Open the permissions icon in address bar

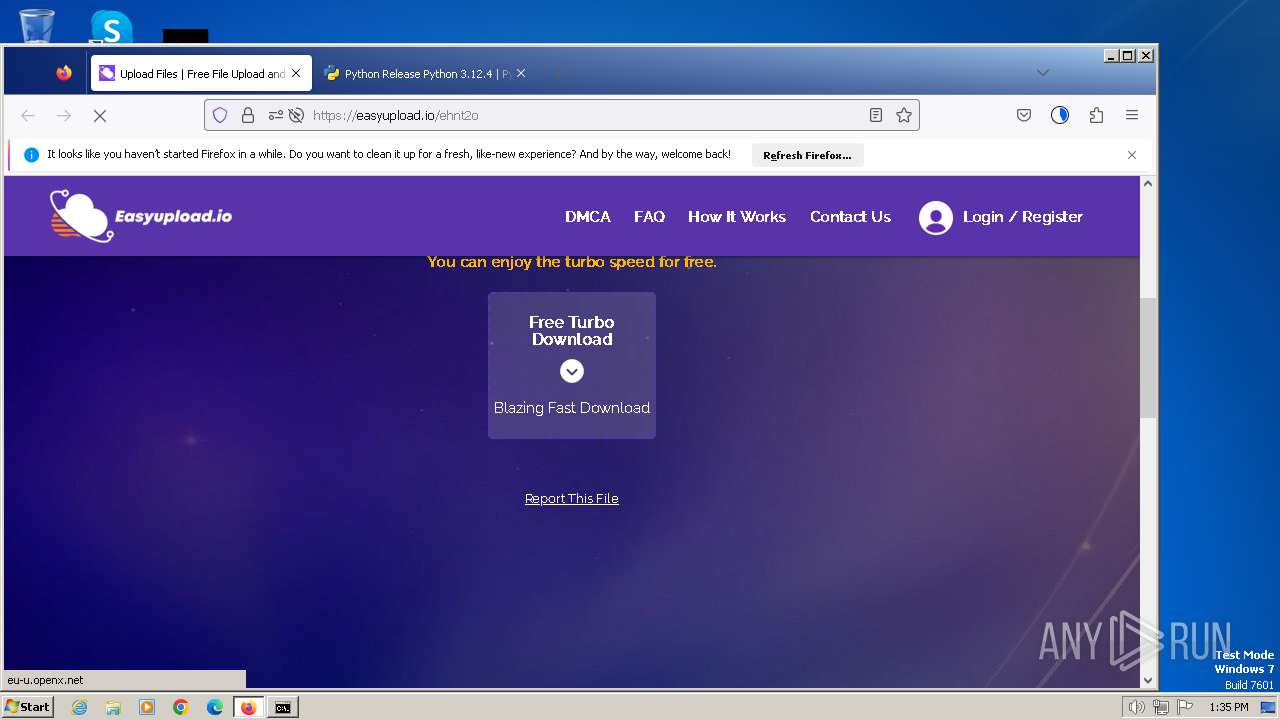[x=276, y=115]
